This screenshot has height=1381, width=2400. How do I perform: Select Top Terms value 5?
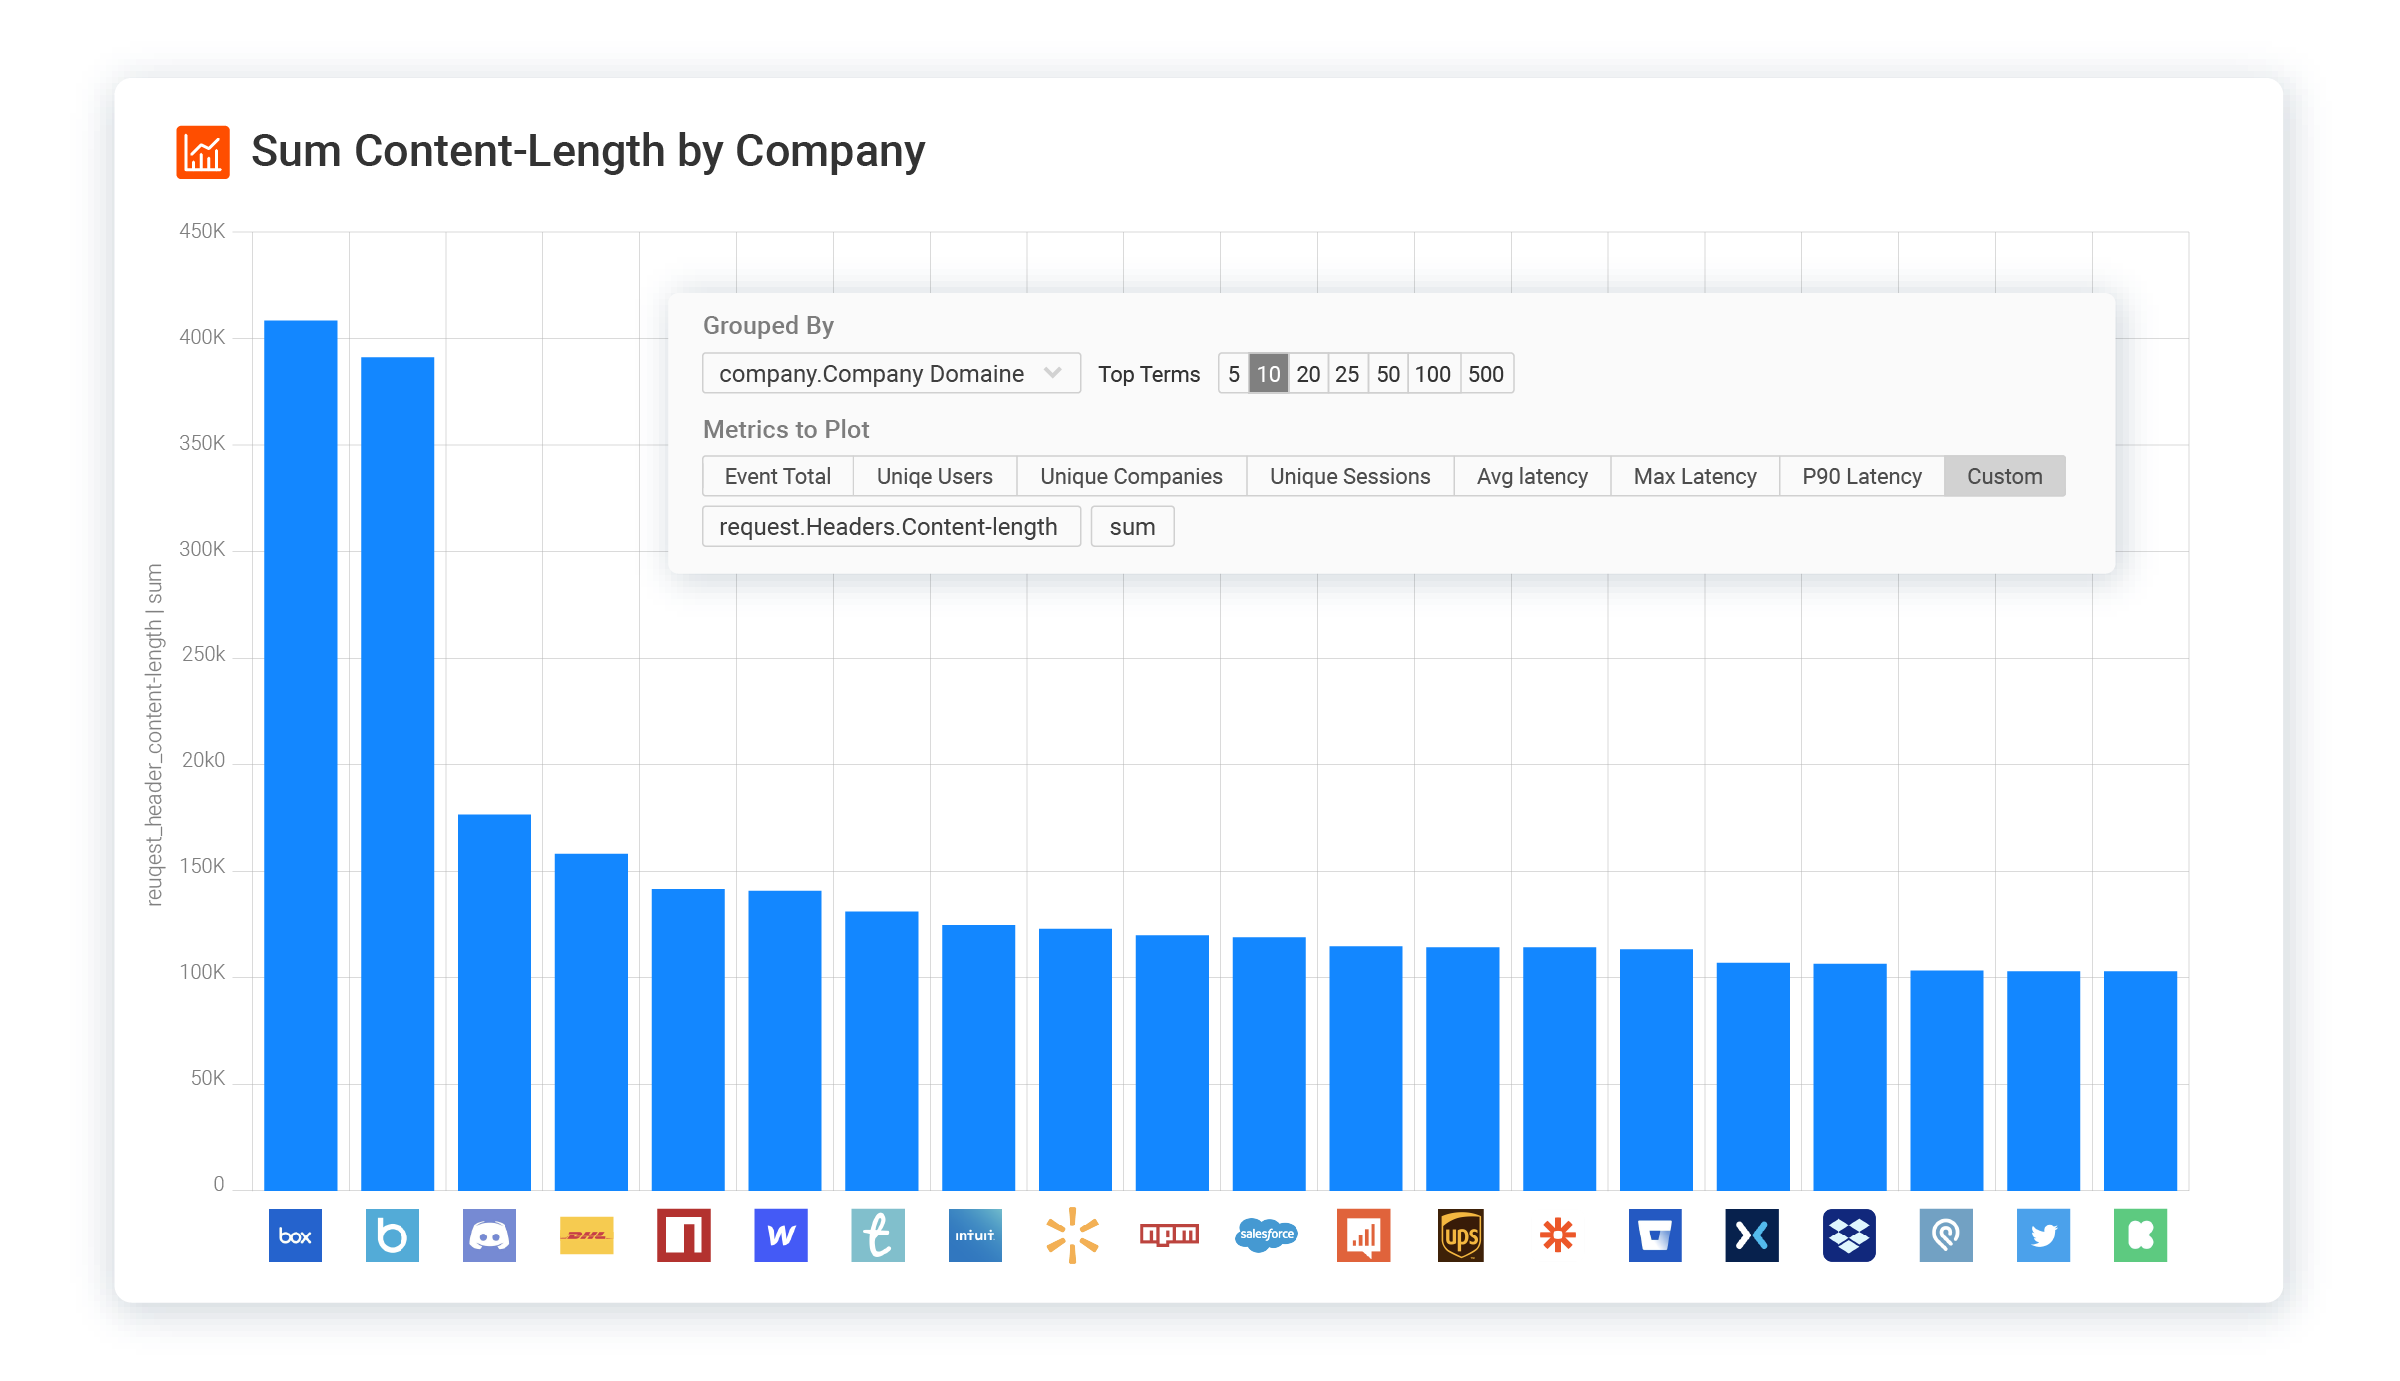click(x=1234, y=374)
